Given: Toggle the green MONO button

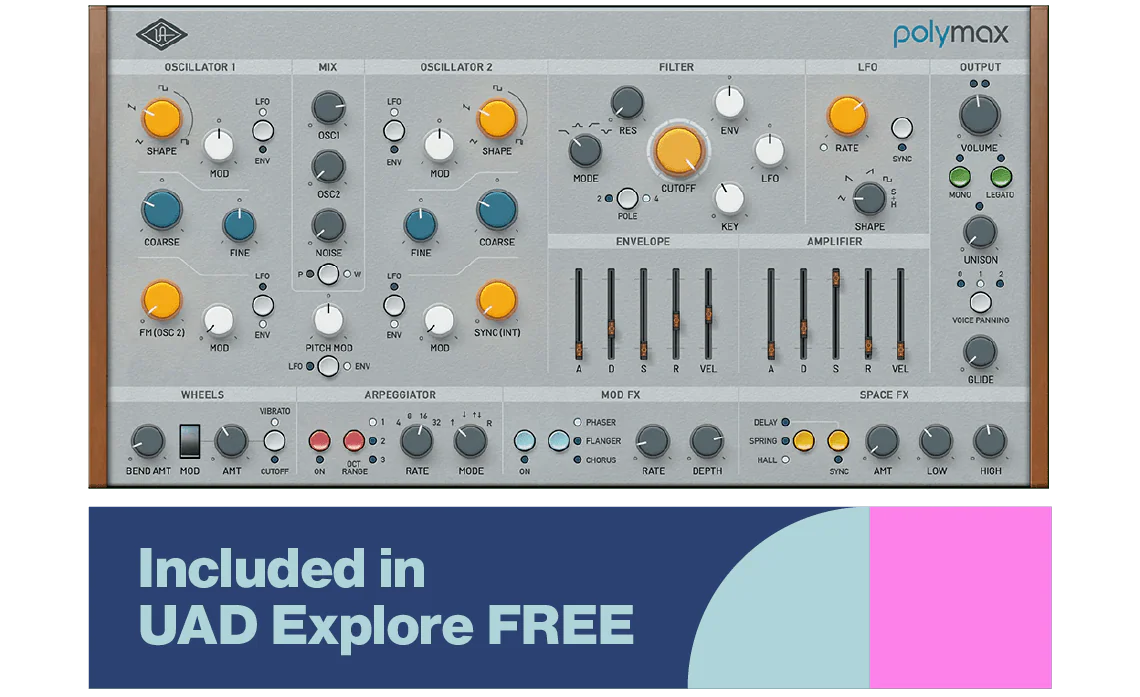Looking at the screenshot, I should [959, 177].
